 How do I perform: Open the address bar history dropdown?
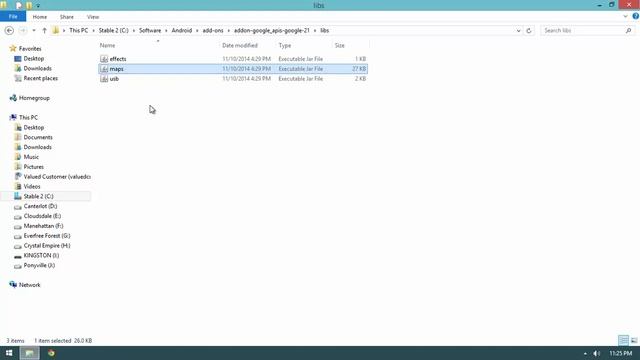click(518, 31)
